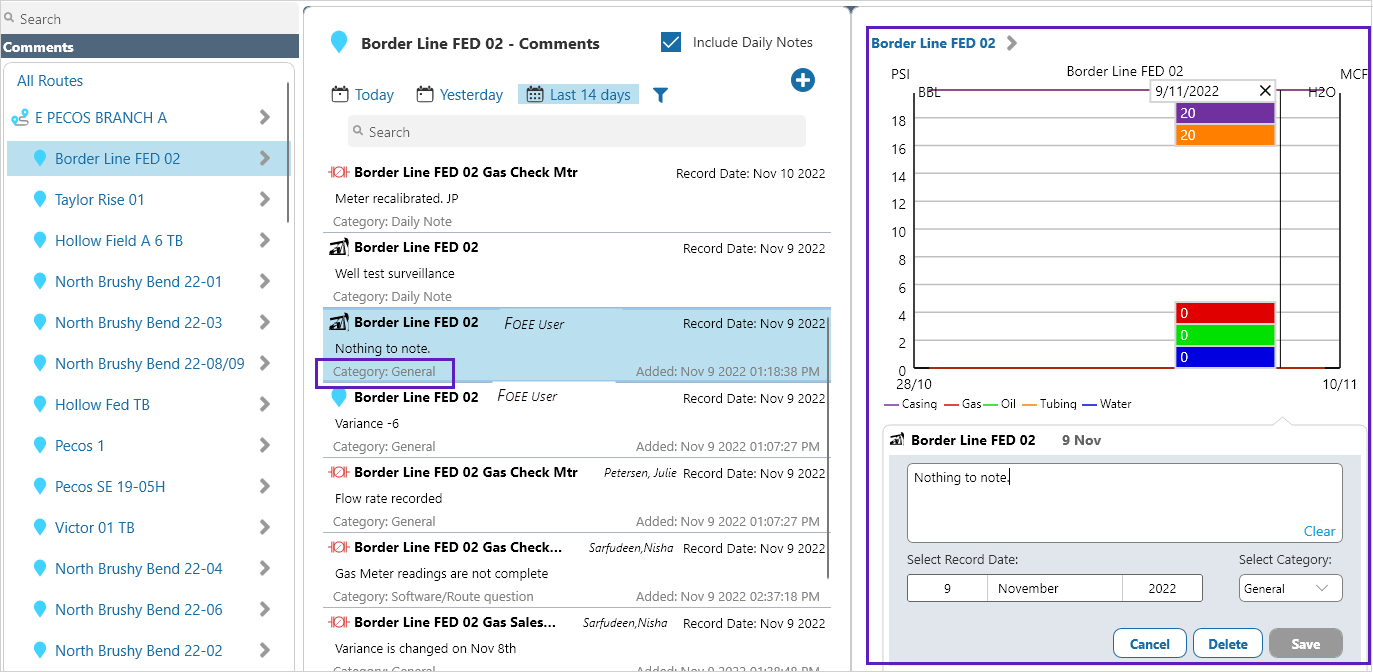
Task: Click the purple Casing value swatch
Action: click(1225, 113)
